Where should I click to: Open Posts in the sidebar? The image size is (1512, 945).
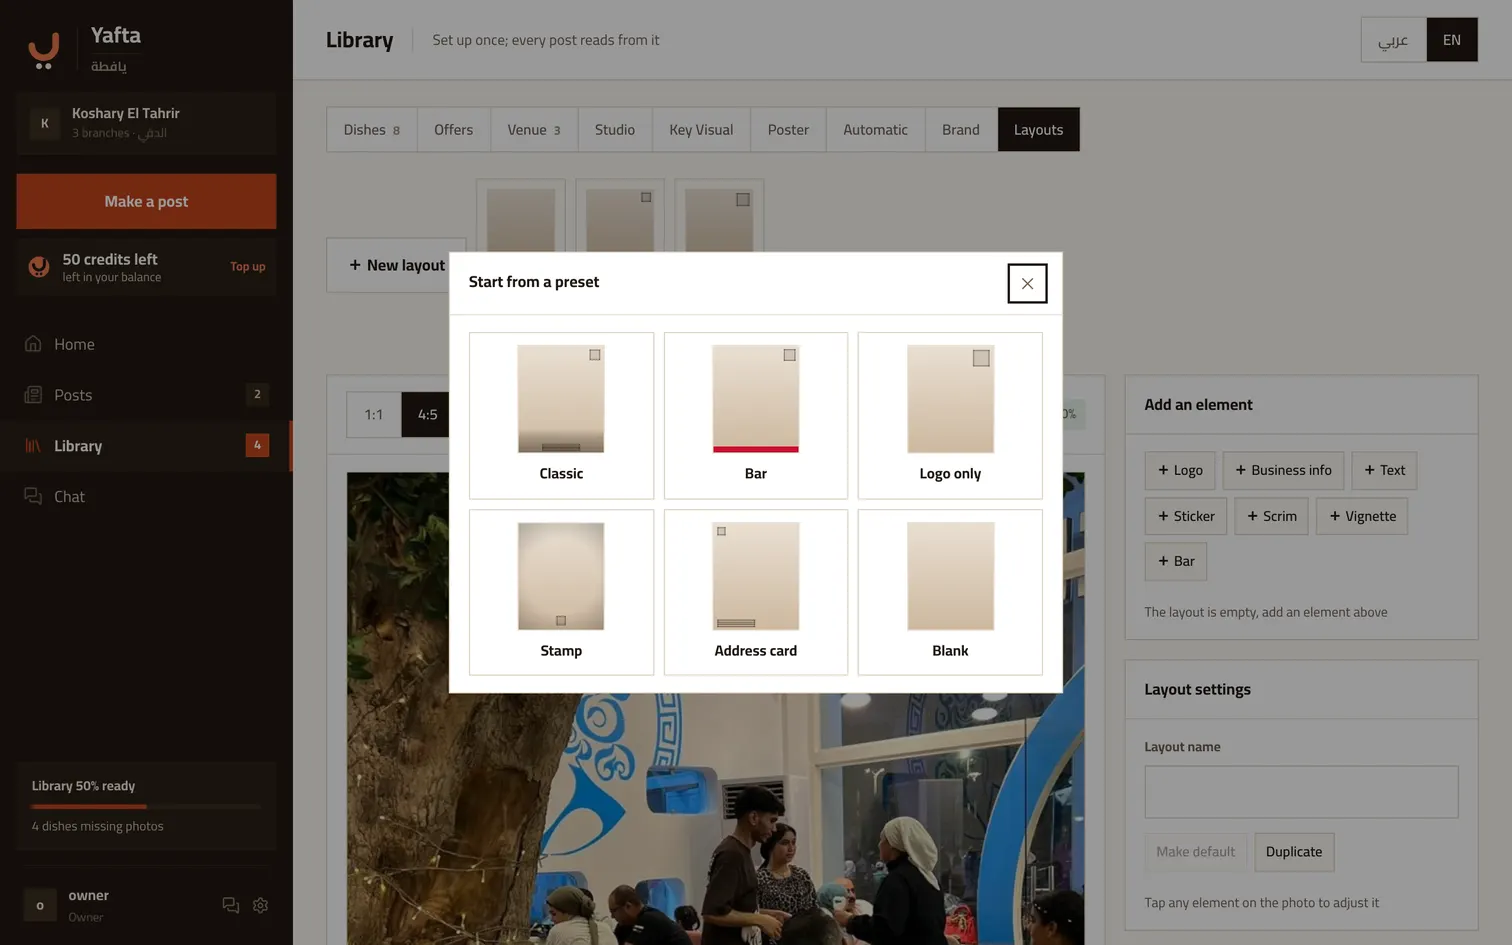pyautogui.click(x=146, y=395)
